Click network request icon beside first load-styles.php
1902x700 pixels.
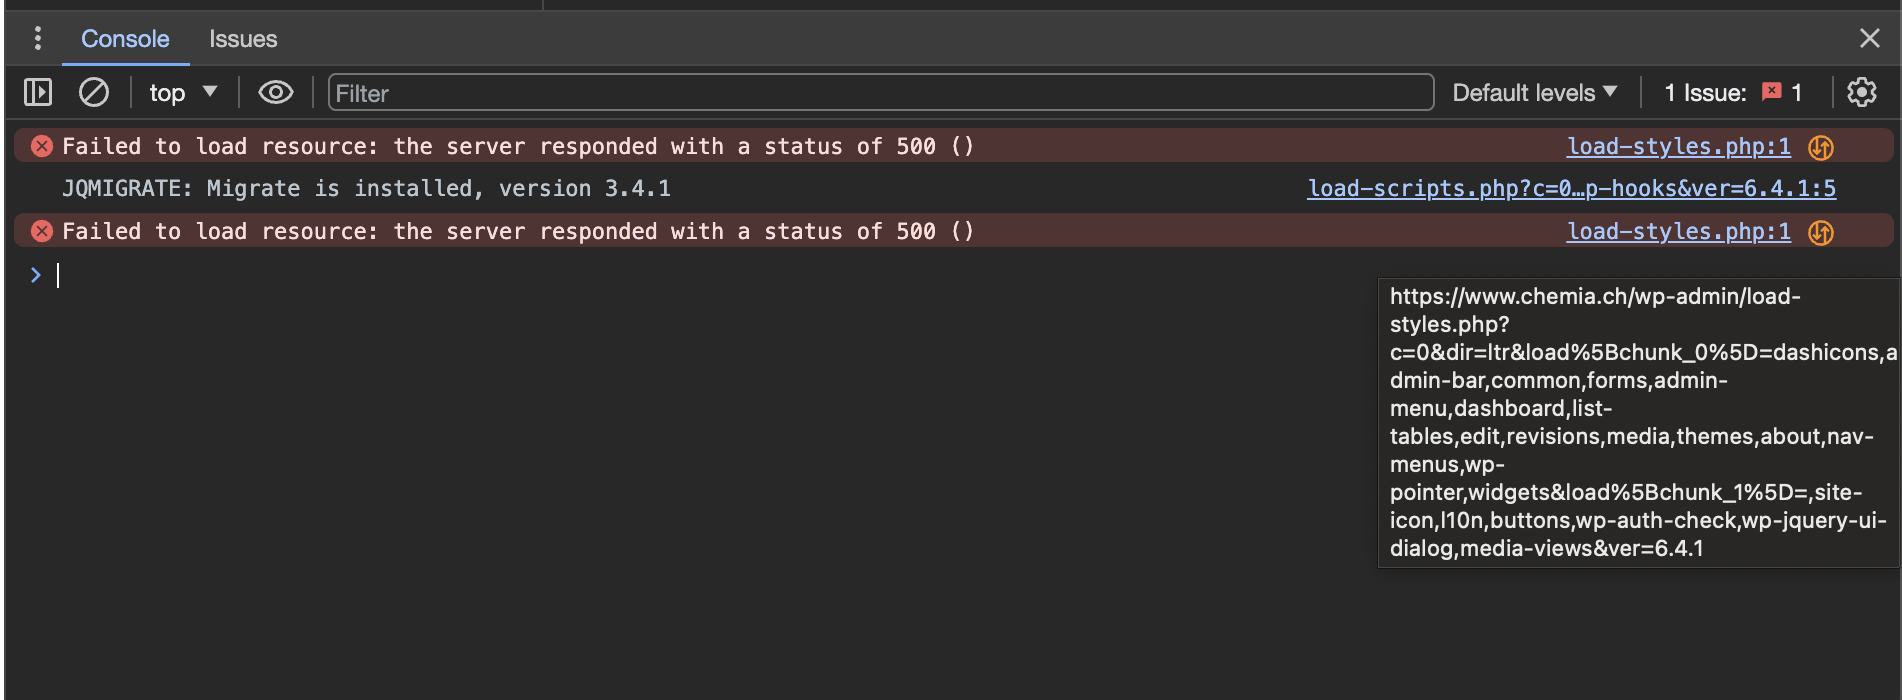(x=1821, y=148)
